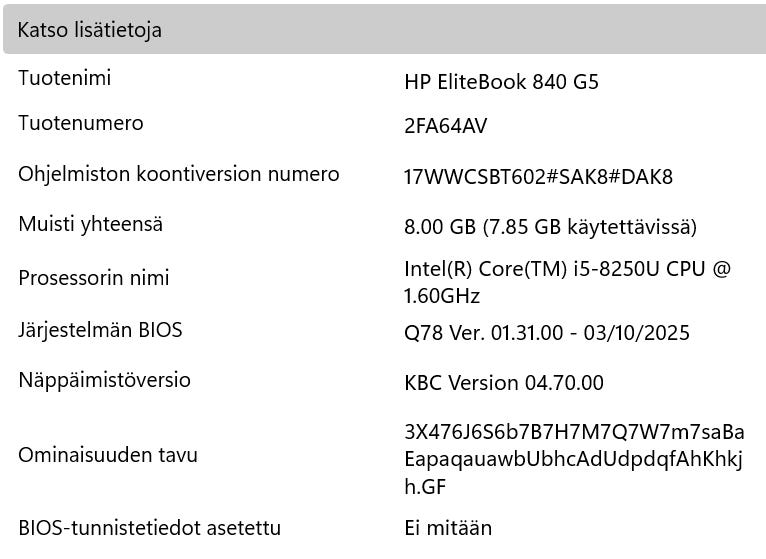Click the Tuotenumero label
The height and width of the screenshot is (559, 766).
click(81, 123)
